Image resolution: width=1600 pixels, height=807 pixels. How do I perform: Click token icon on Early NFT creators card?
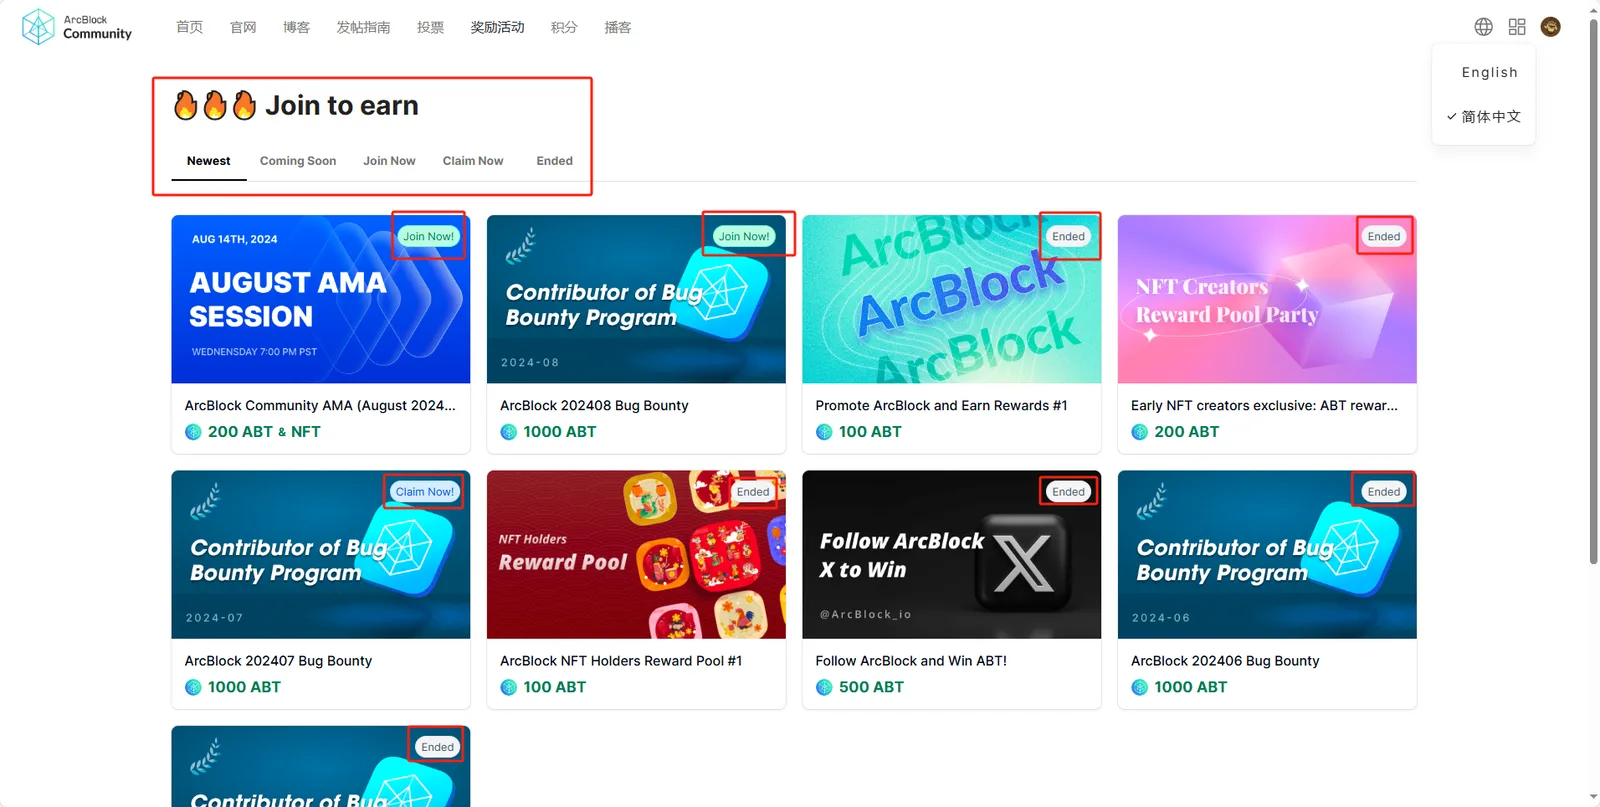pyautogui.click(x=1140, y=432)
